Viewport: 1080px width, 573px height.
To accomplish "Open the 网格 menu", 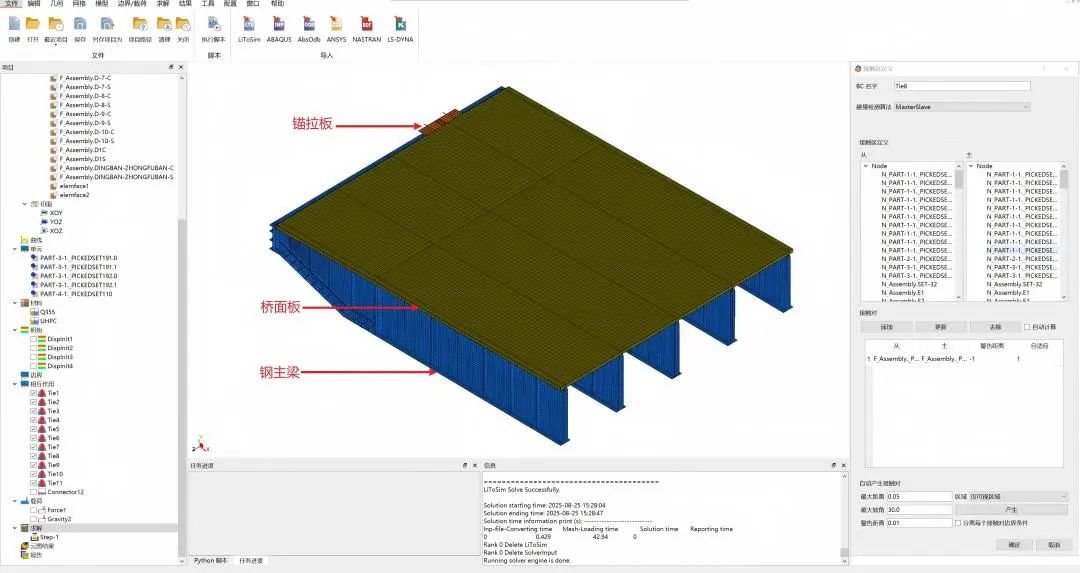I will coord(79,4).
